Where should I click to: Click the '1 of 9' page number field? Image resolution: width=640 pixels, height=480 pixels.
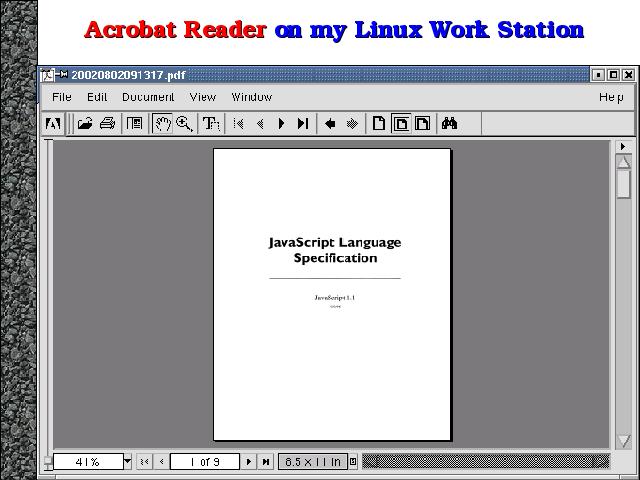point(205,462)
